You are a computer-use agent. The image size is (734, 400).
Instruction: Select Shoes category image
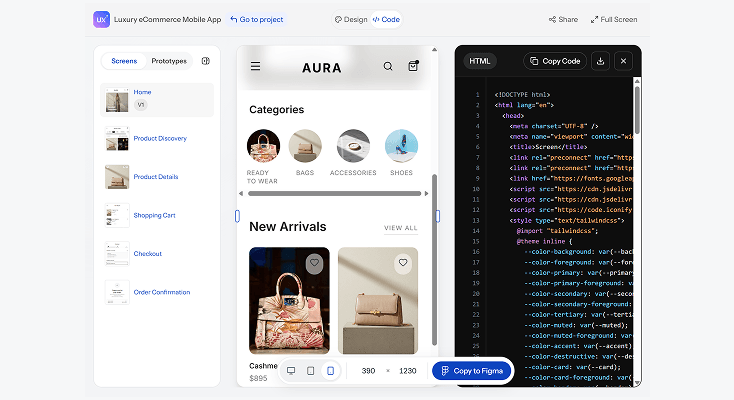[x=401, y=146]
